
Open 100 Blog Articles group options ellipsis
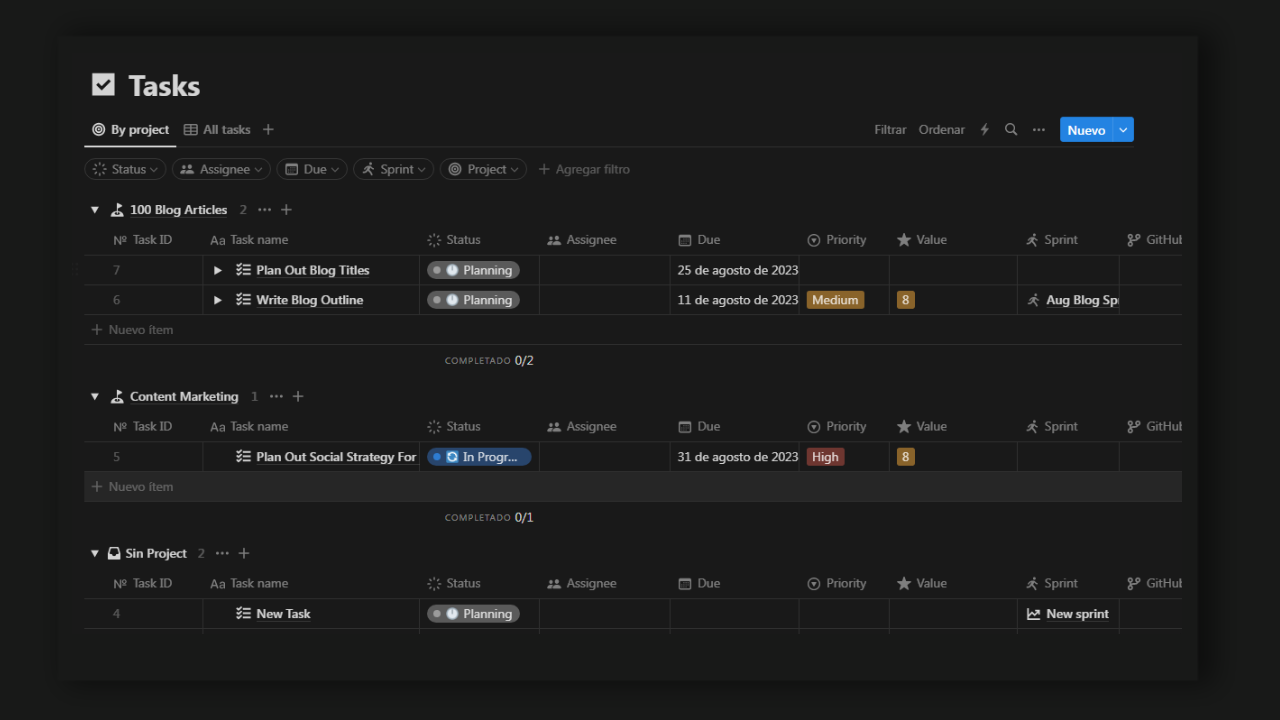(264, 210)
